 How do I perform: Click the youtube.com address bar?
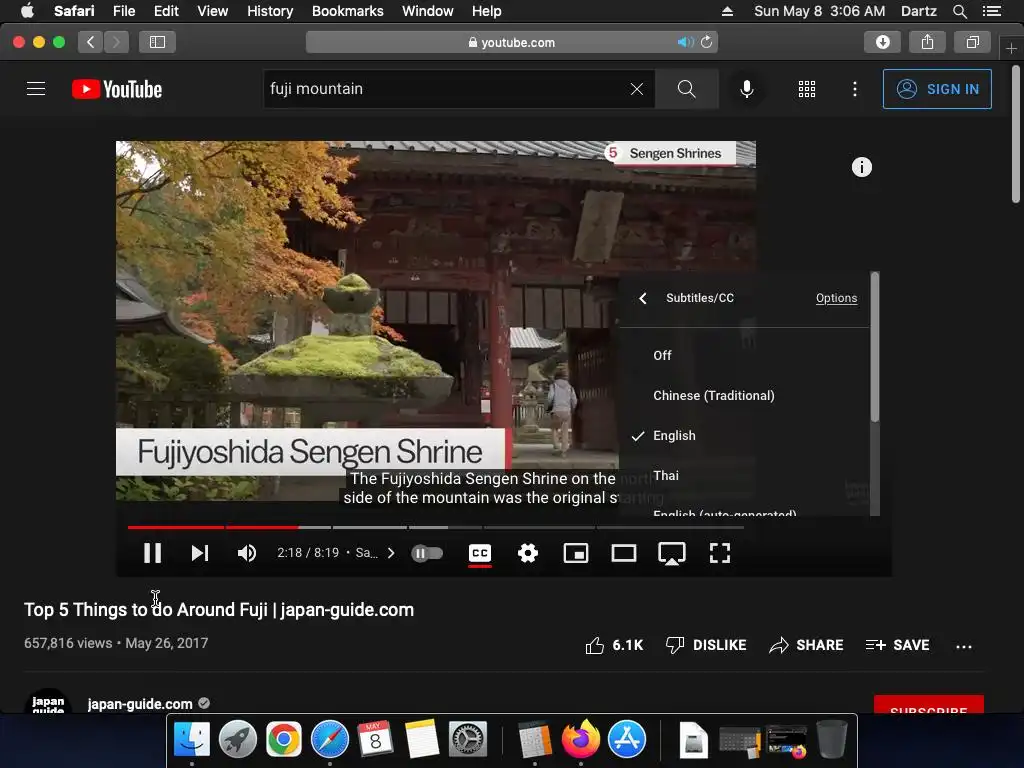point(512,42)
